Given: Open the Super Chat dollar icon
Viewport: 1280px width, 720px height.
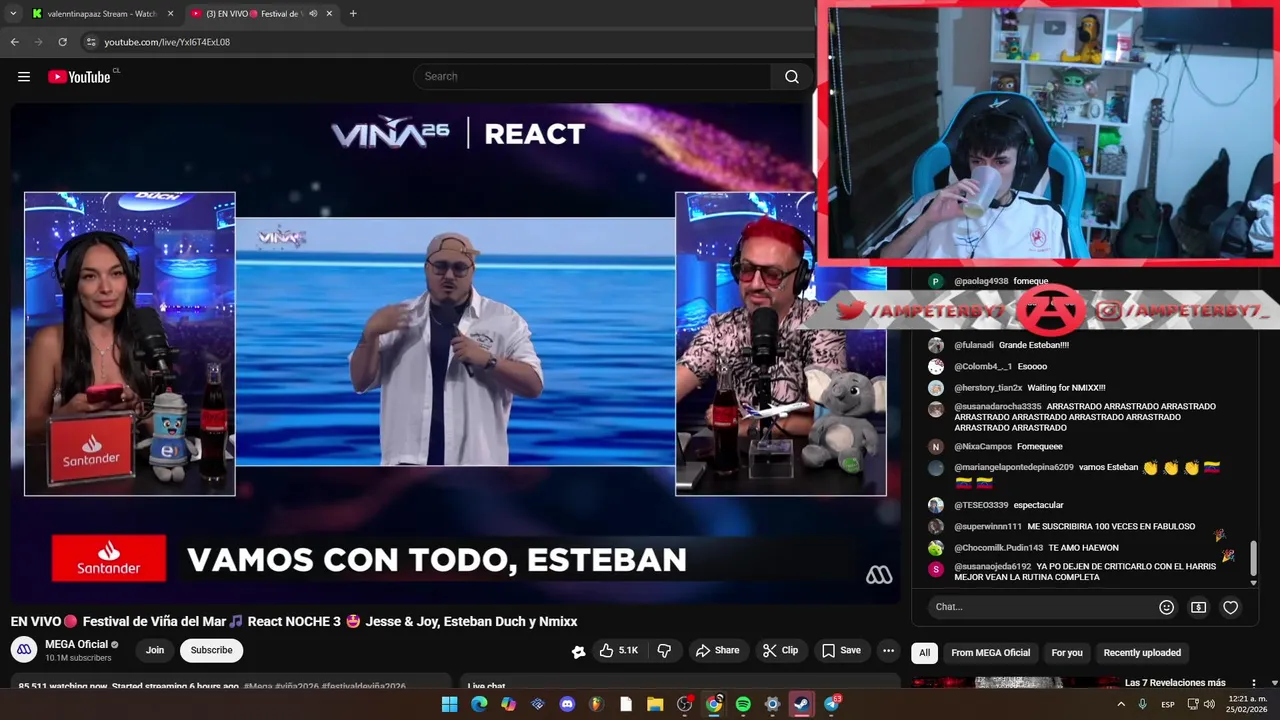Looking at the screenshot, I should [x=1198, y=607].
